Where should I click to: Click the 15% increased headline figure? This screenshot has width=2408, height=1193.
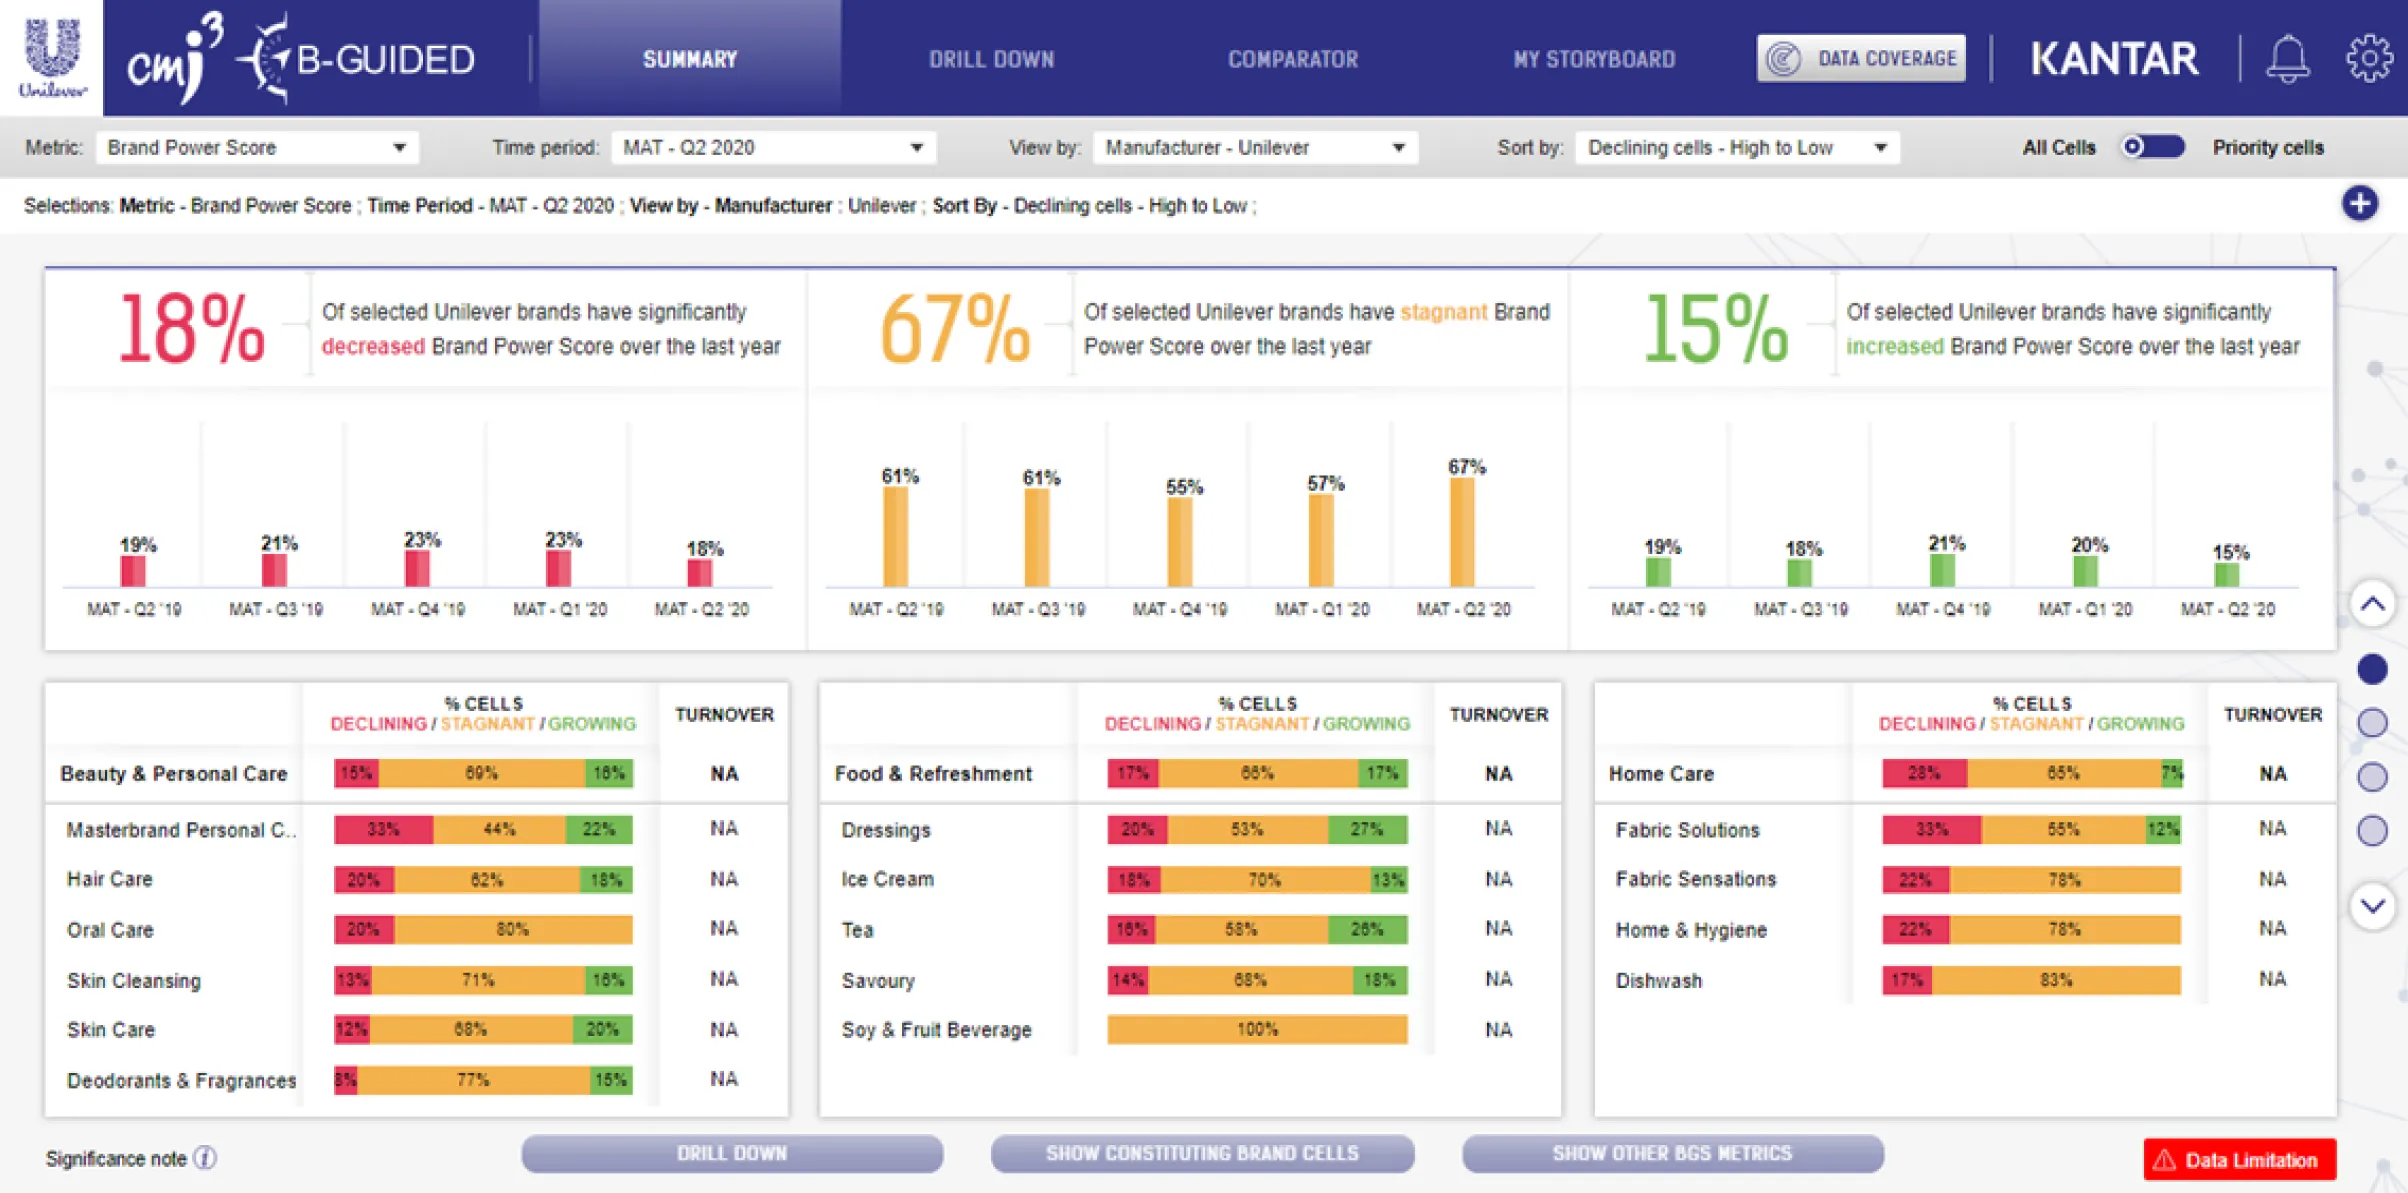click(1716, 328)
